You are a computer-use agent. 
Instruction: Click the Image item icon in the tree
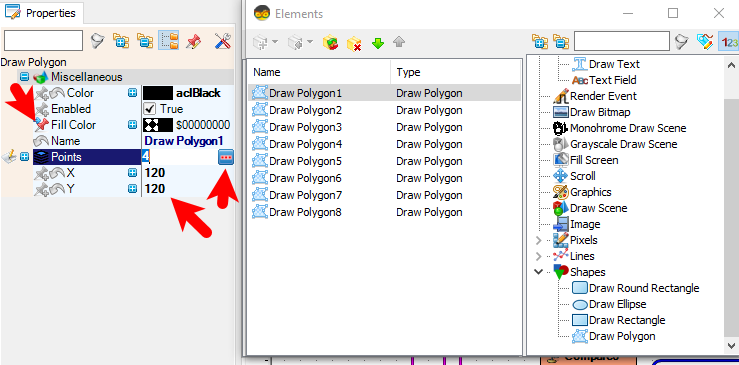561,224
